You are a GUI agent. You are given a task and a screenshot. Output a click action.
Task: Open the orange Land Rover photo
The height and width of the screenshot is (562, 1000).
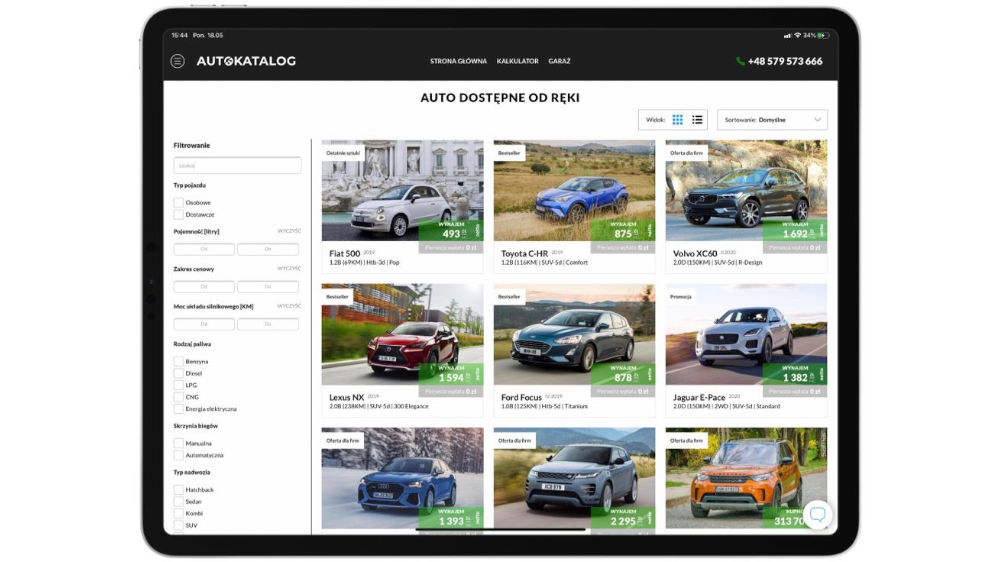[746, 478]
